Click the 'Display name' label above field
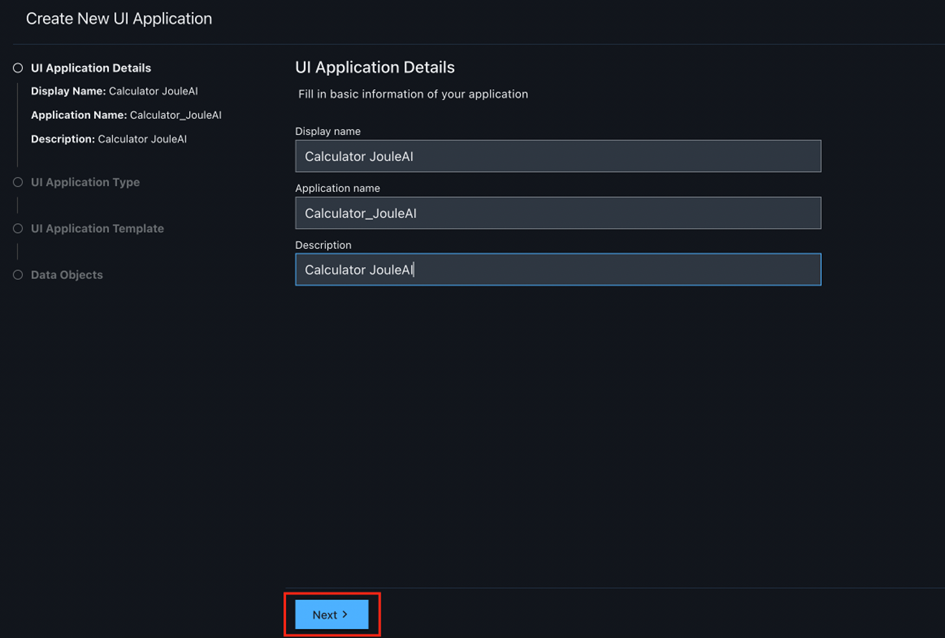The width and height of the screenshot is (945, 638). point(328,131)
